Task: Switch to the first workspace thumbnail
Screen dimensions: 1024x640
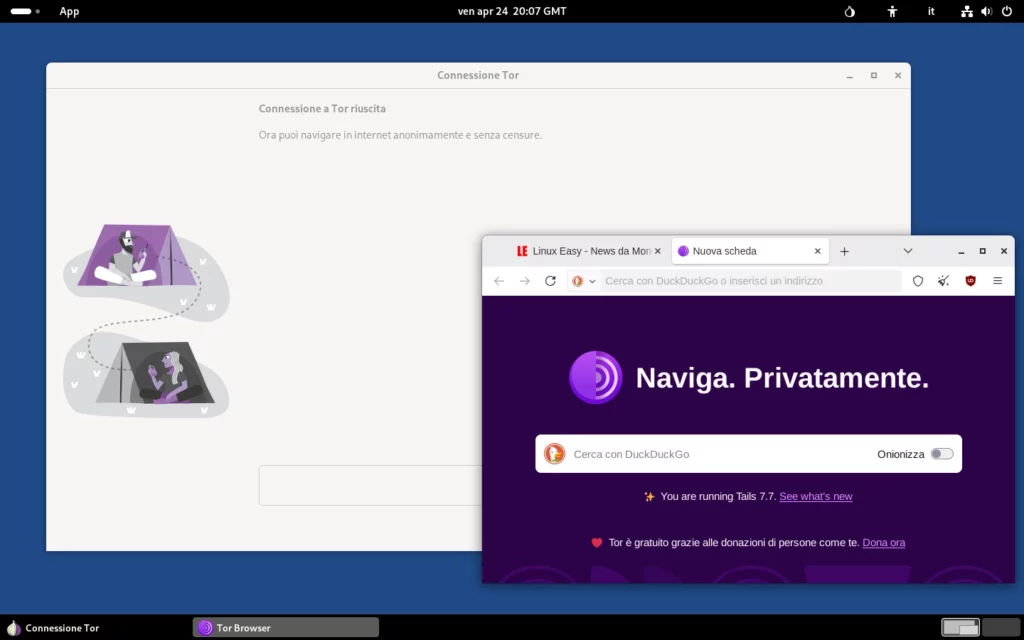Action: point(960,627)
